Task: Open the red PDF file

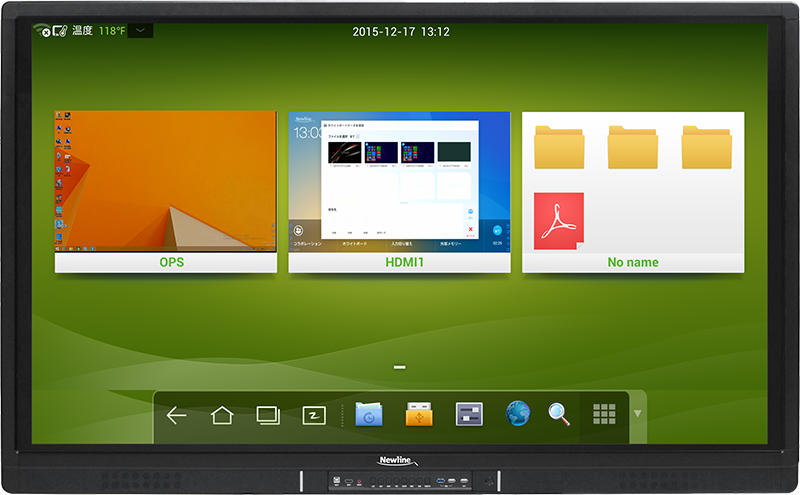Action: click(558, 221)
